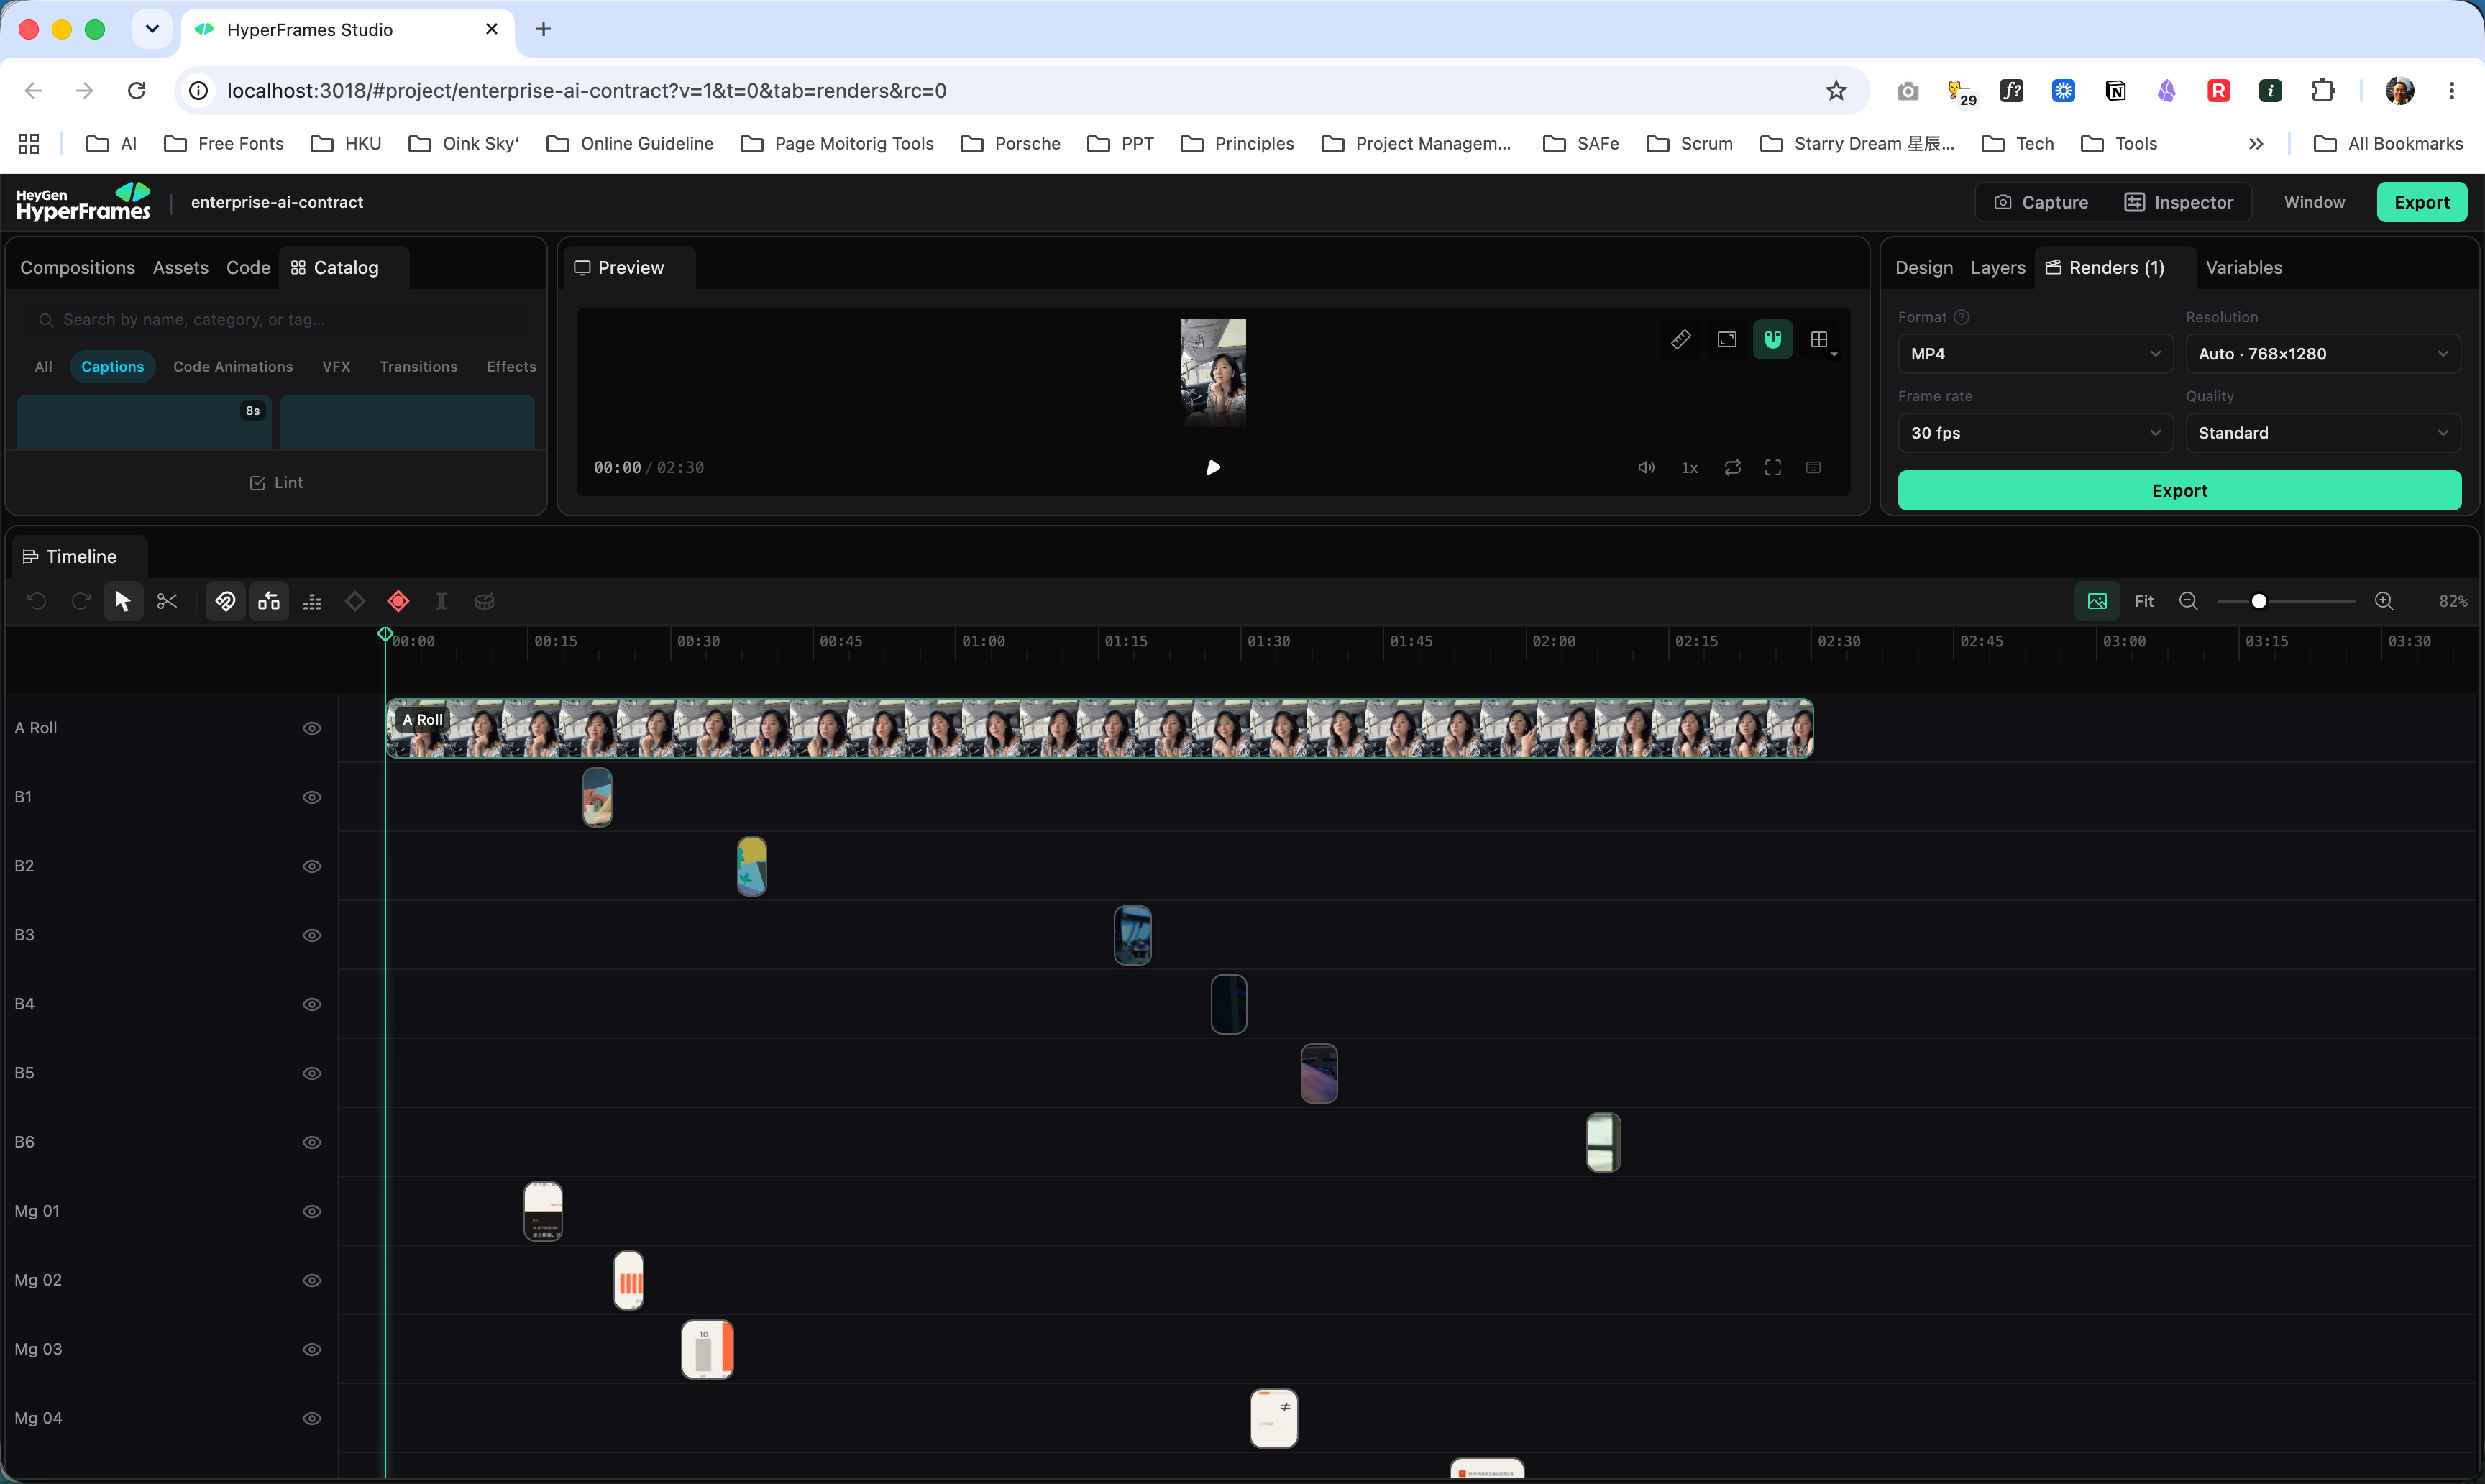Toggle visibility of B6 track

click(x=312, y=1142)
